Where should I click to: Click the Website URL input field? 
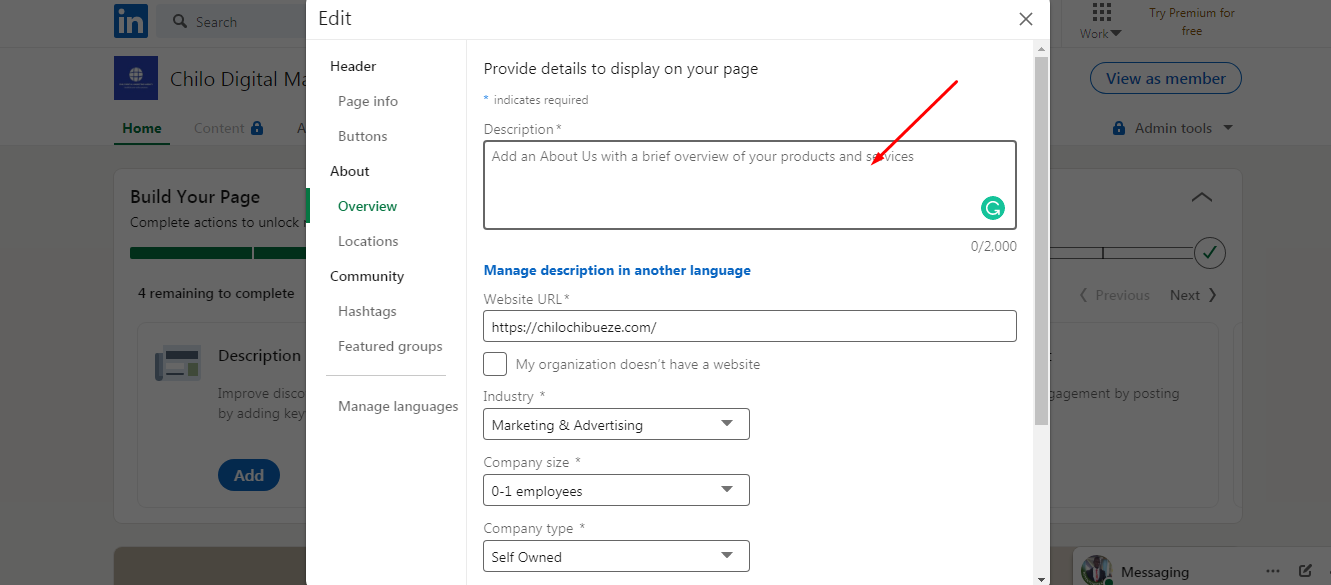(750, 326)
